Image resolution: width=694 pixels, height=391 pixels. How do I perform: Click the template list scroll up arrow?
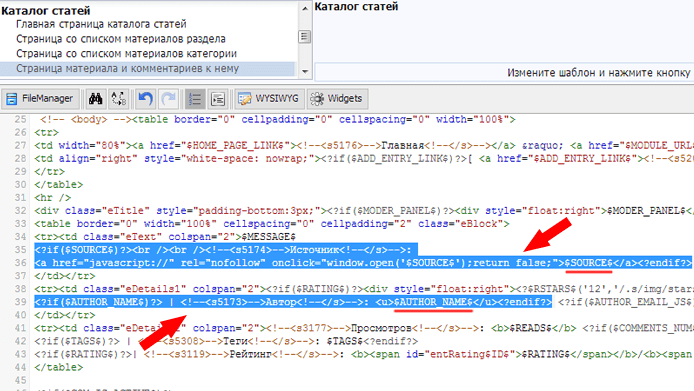point(305,9)
